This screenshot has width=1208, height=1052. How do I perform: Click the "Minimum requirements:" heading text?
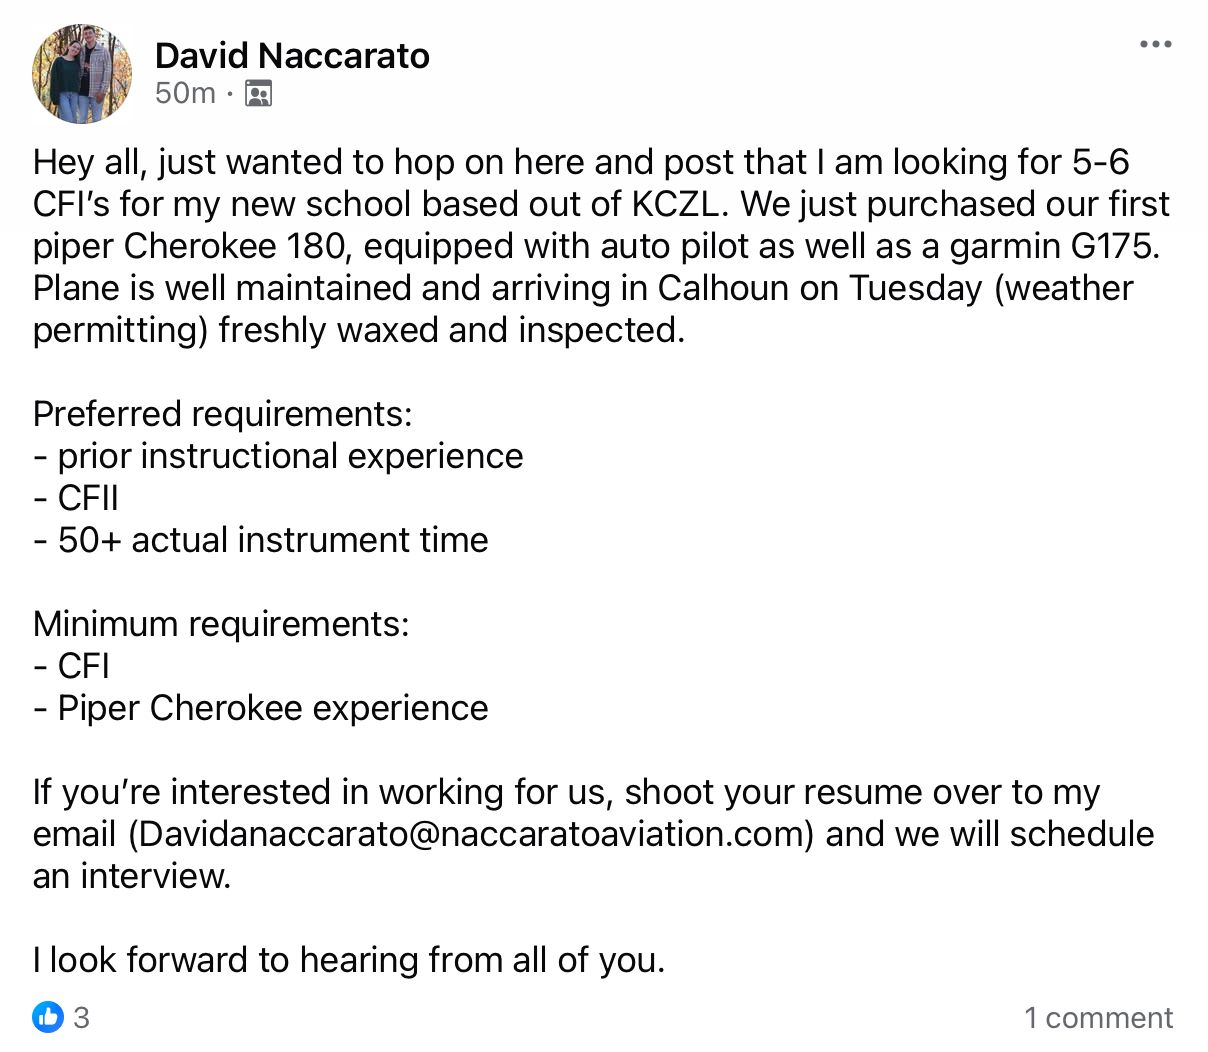point(221,624)
